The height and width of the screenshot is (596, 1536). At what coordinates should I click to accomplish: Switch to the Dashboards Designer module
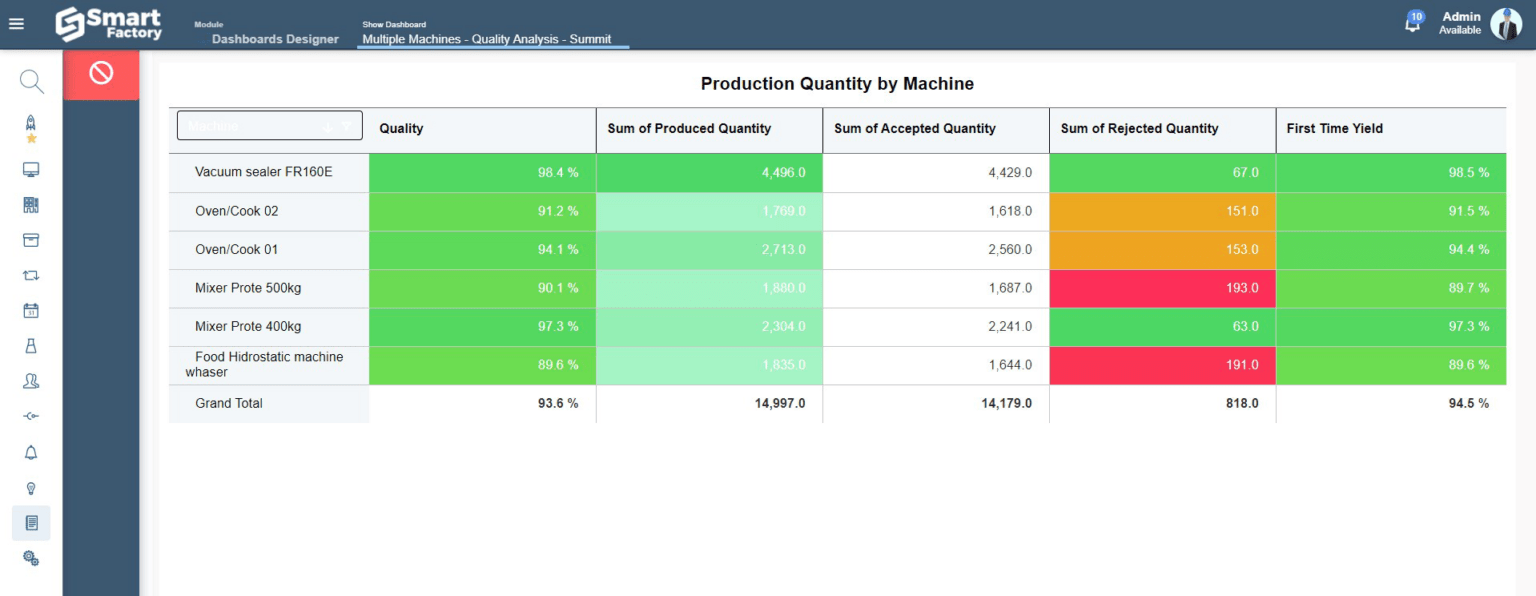click(x=275, y=39)
